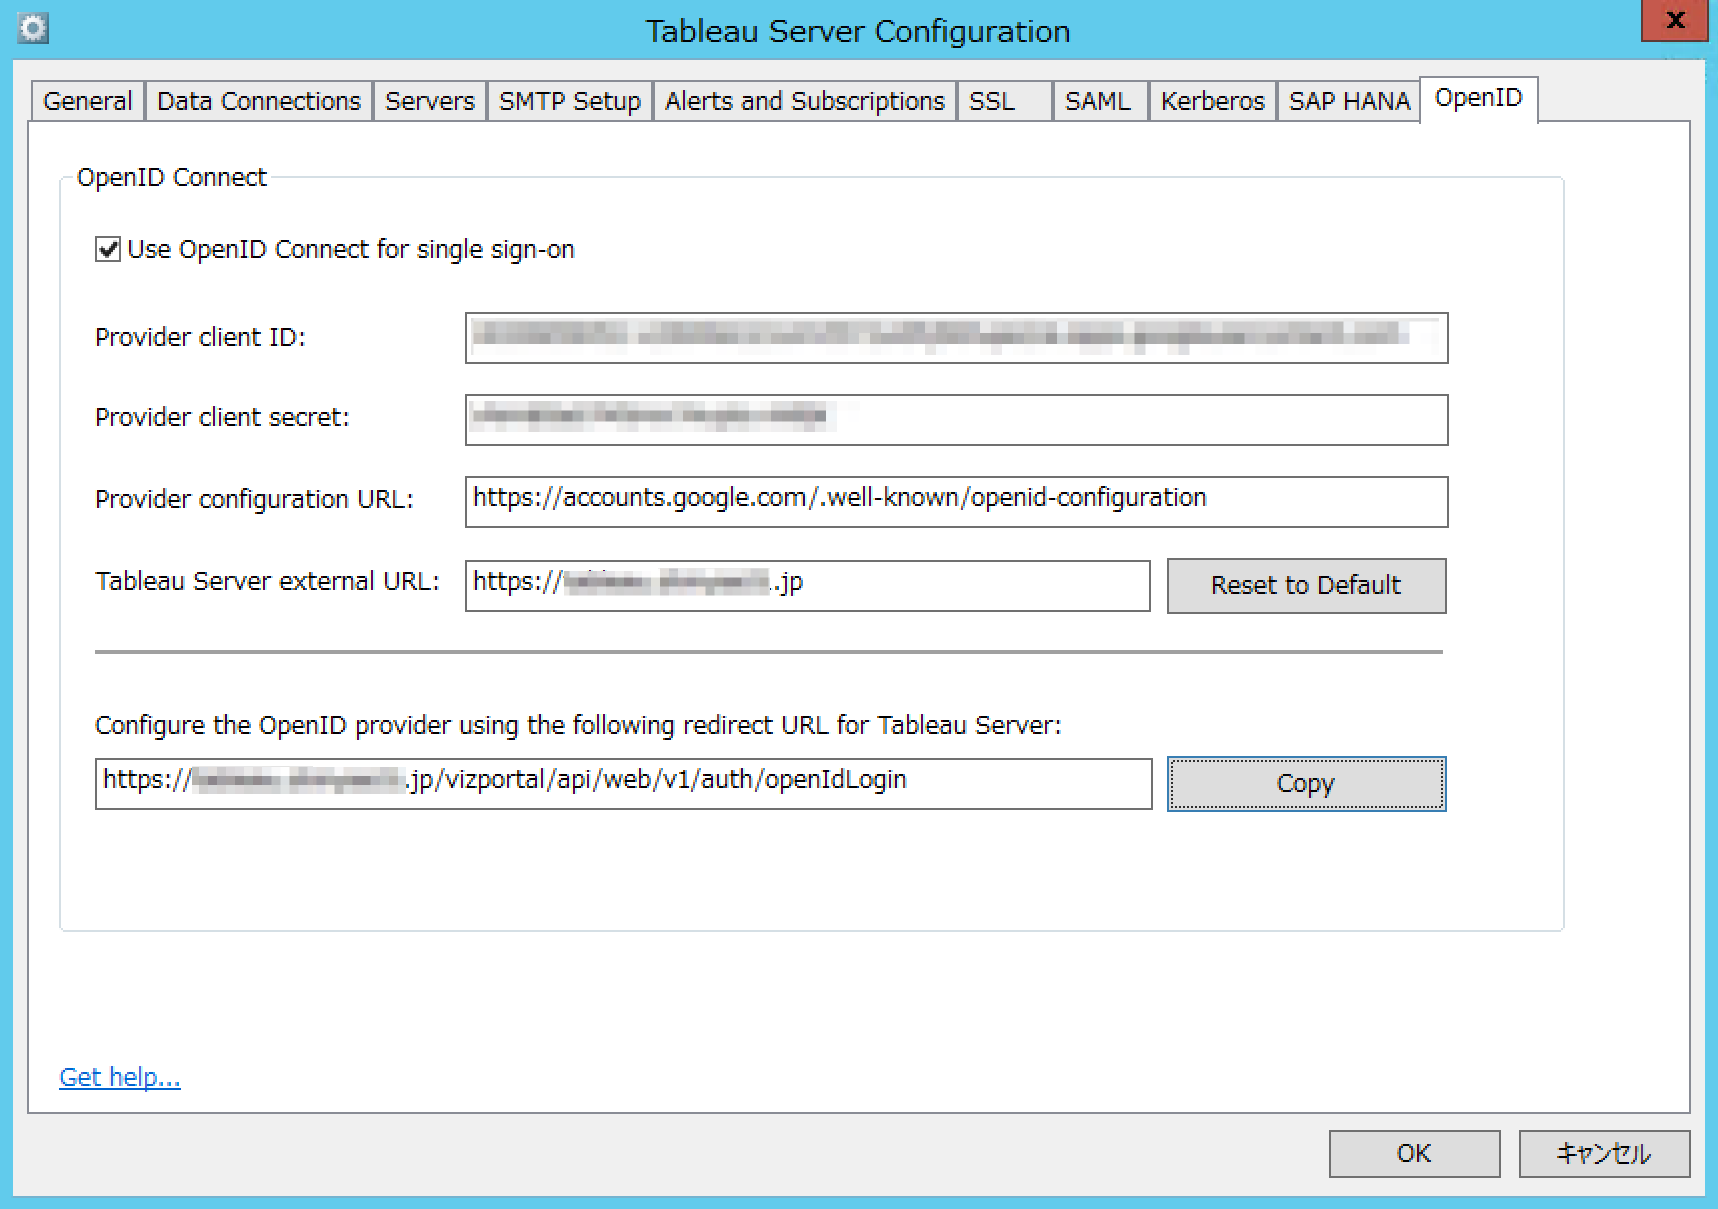1718x1209 pixels.
Task: Click the Provider client secret label
Action: (x=222, y=418)
